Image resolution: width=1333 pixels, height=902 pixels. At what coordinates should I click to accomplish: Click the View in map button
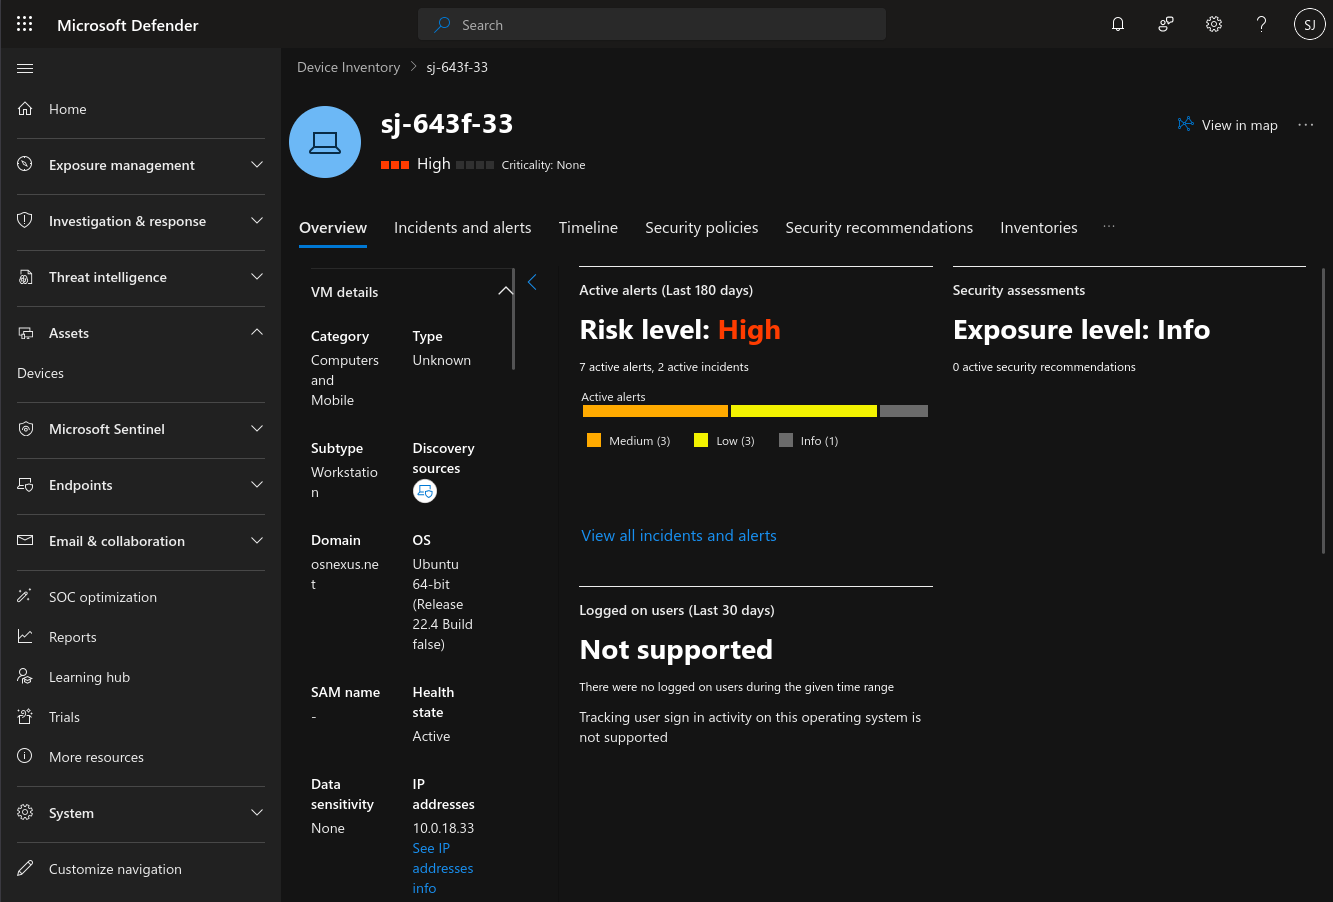1228,125
